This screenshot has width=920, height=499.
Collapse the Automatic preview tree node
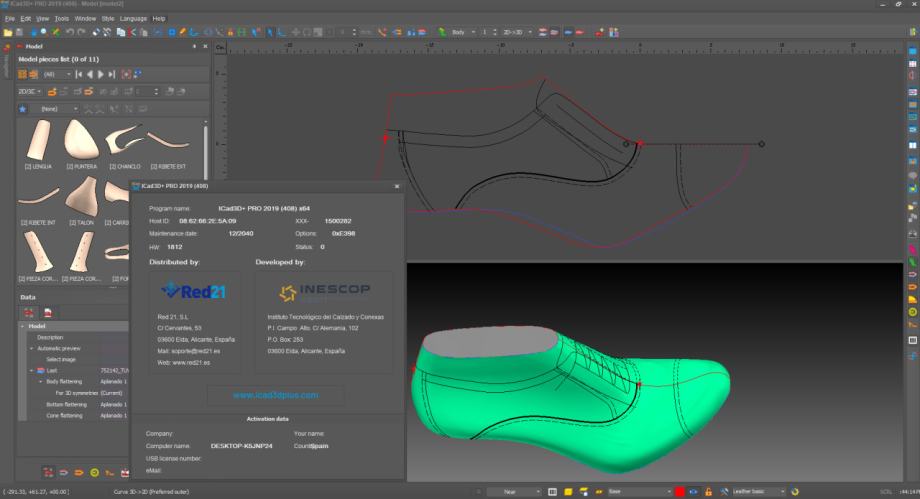(30, 348)
